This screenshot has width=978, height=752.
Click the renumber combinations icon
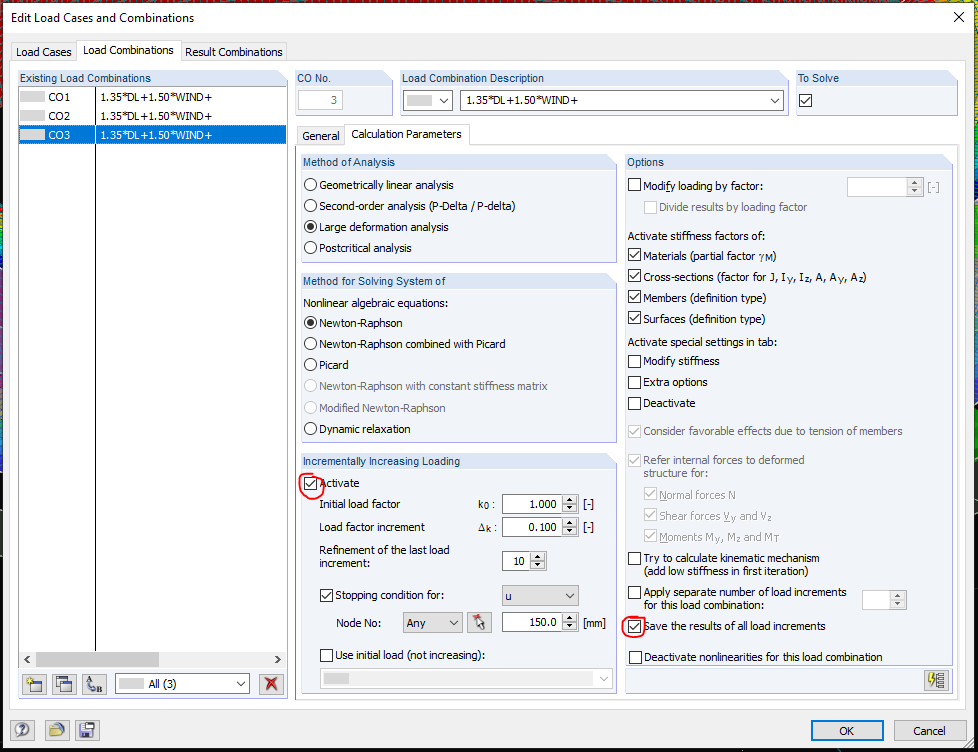click(94, 684)
